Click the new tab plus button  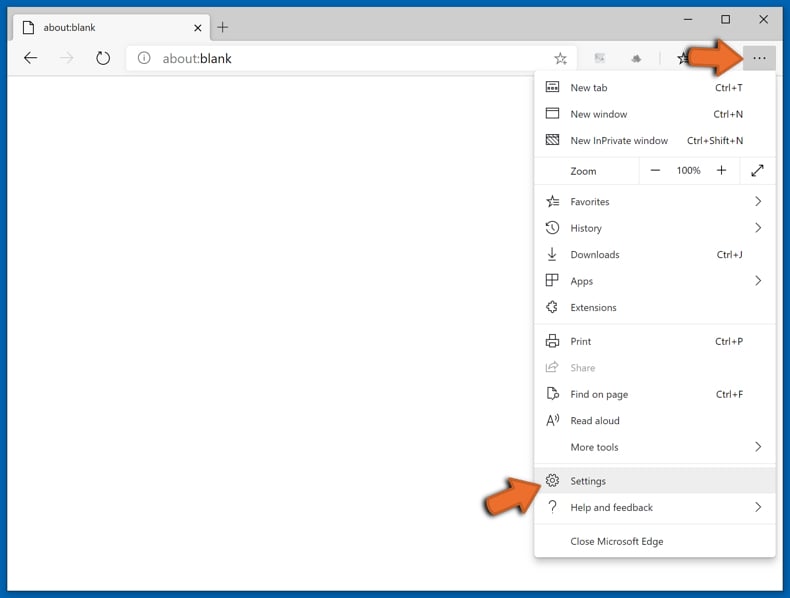(x=223, y=27)
